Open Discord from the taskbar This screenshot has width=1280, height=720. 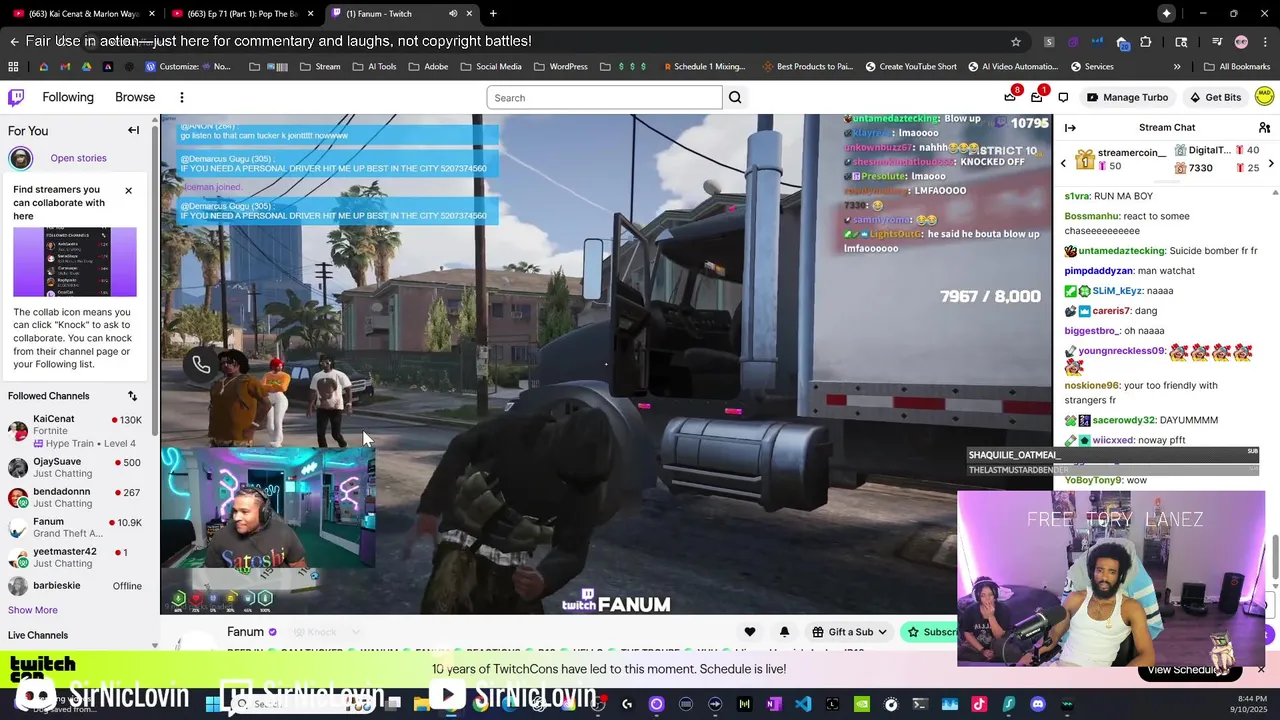tap(1038, 704)
